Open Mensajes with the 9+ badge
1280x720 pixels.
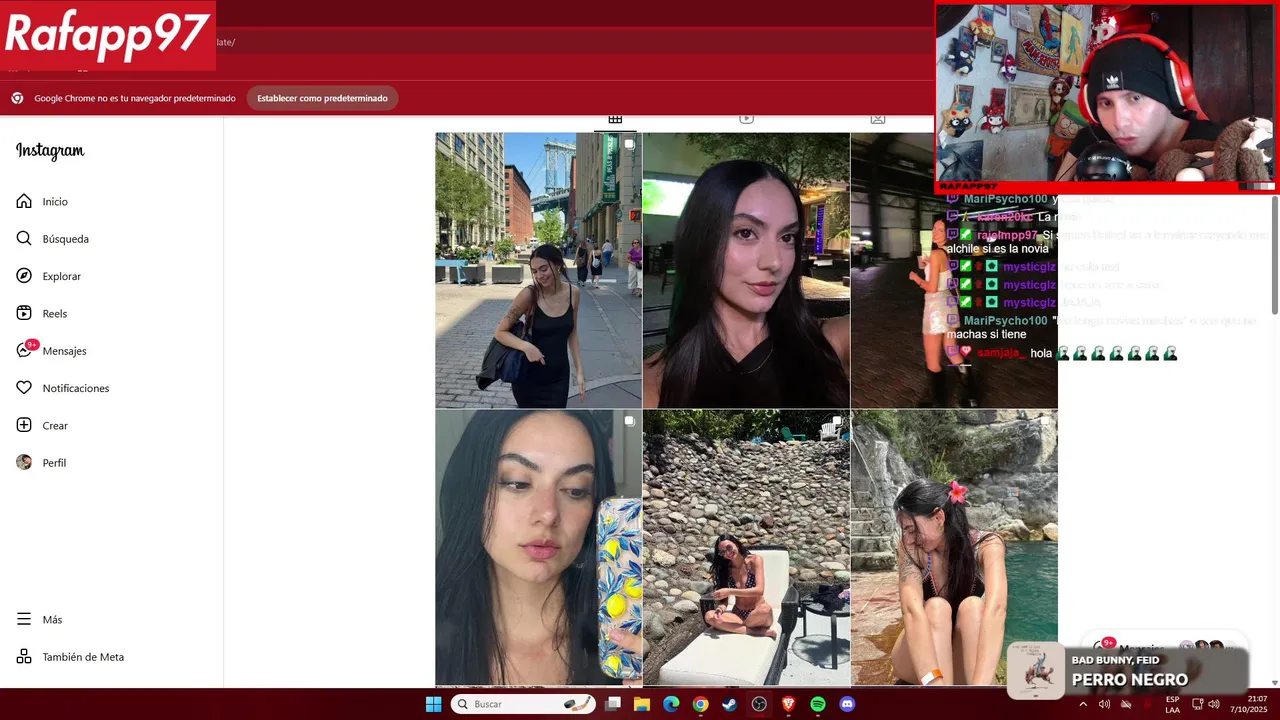(x=51, y=350)
